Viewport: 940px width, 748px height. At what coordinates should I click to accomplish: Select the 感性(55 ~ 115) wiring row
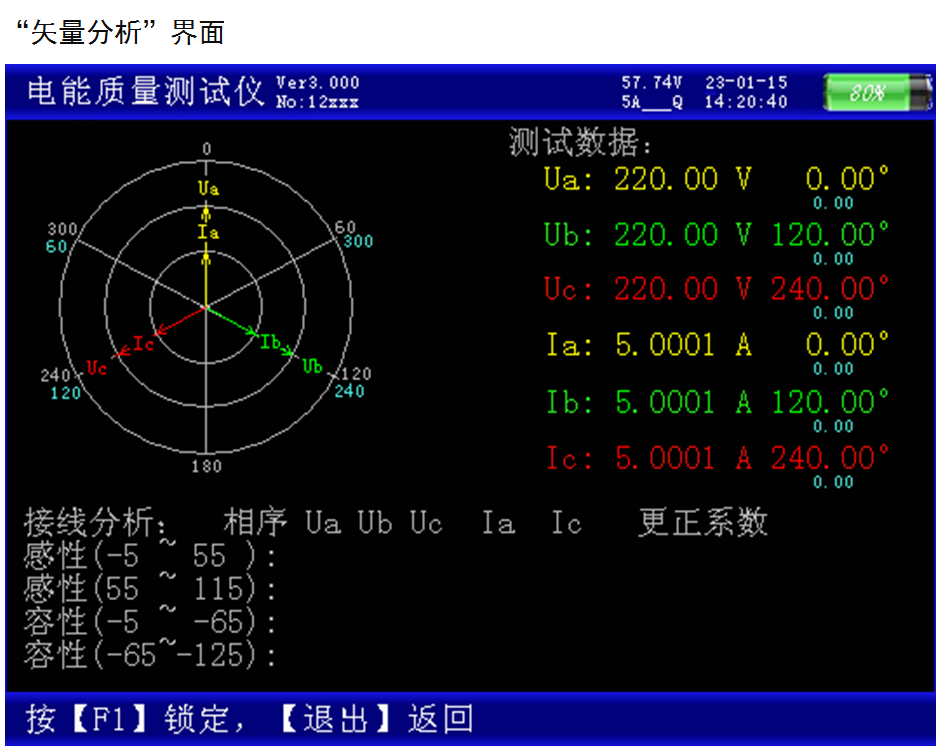[x=150, y=589]
